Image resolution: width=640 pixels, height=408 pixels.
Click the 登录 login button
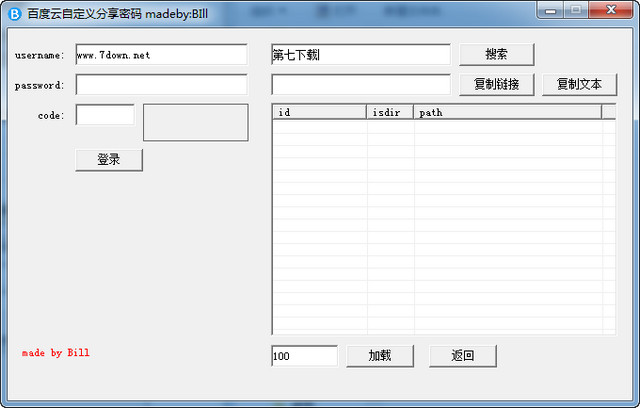[x=109, y=160]
